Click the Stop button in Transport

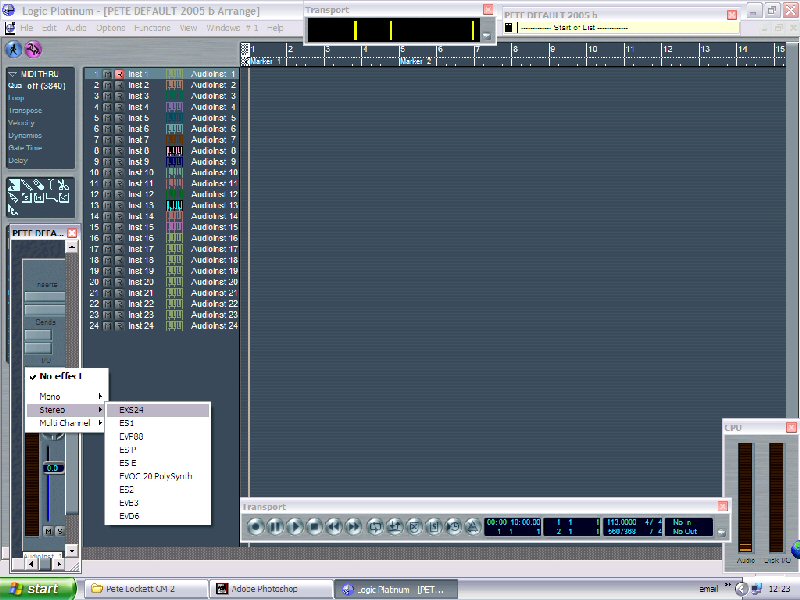[313, 526]
